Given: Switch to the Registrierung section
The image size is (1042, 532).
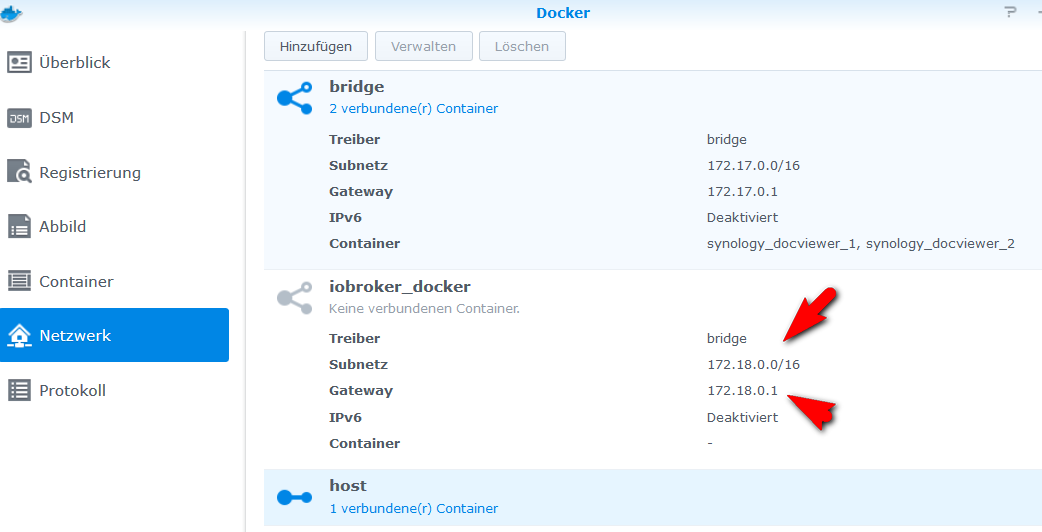Looking at the screenshot, I should [90, 172].
